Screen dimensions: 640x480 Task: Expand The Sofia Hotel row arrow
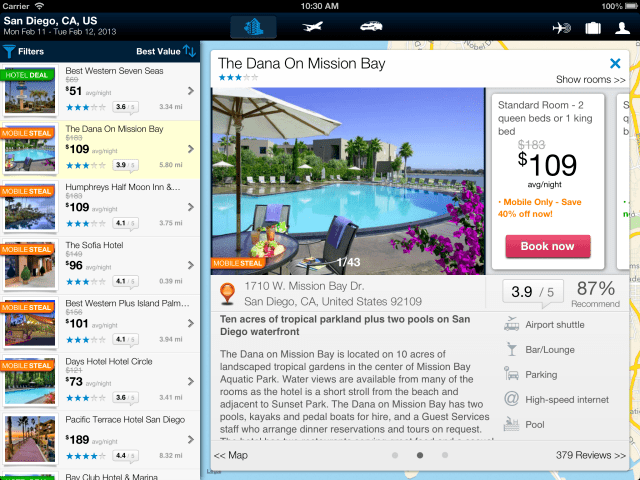click(191, 265)
